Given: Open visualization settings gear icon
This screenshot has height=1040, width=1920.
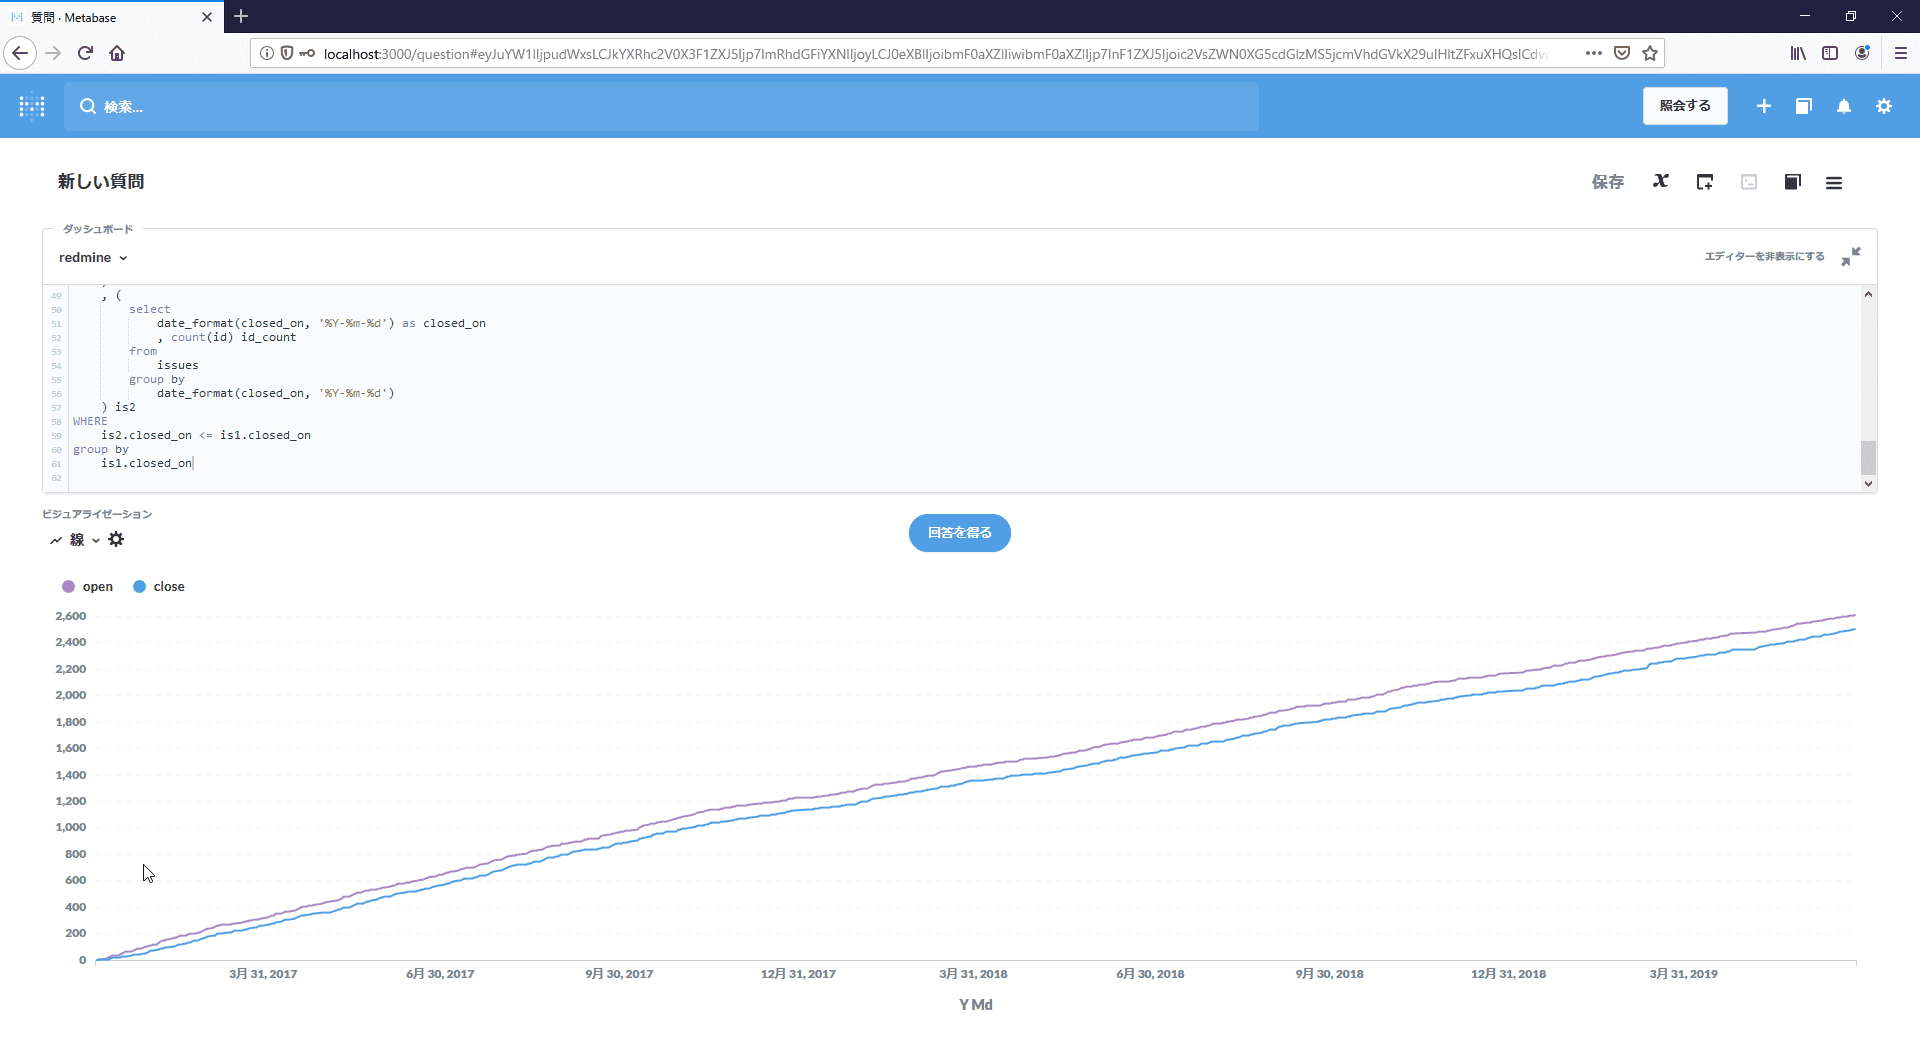Looking at the screenshot, I should [x=116, y=540].
